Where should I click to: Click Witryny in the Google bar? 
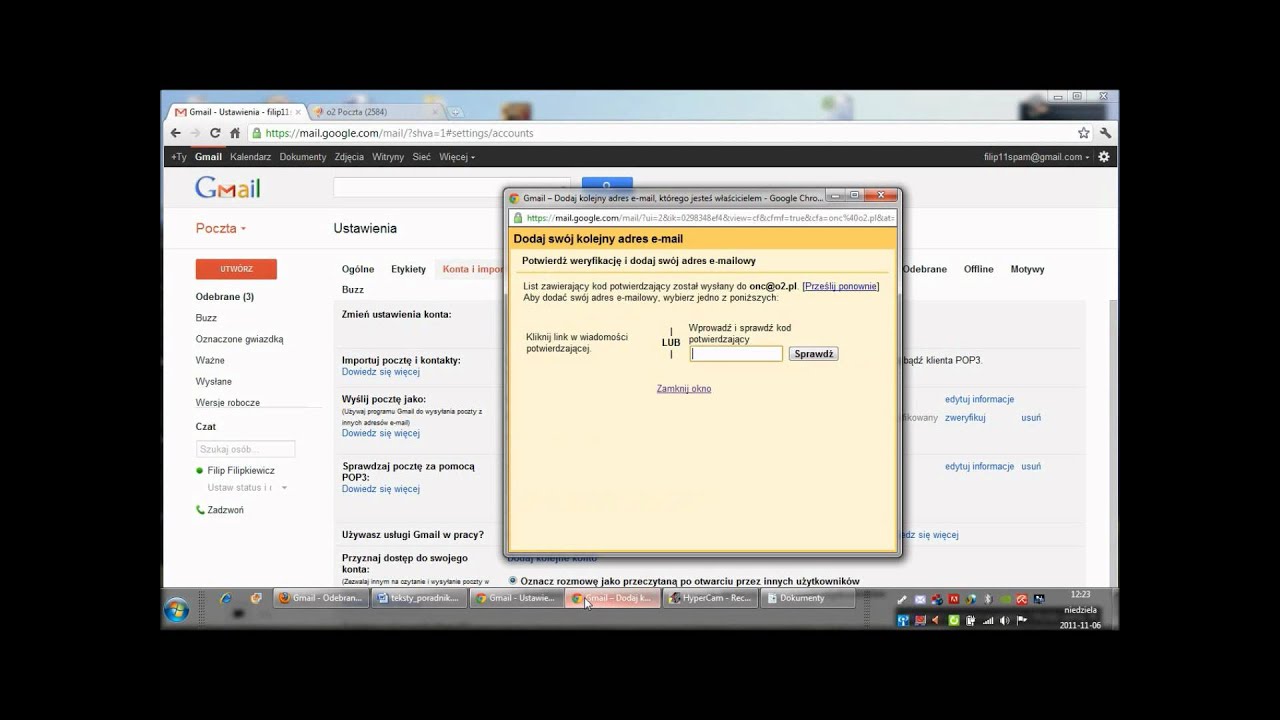tap(388, 157)
